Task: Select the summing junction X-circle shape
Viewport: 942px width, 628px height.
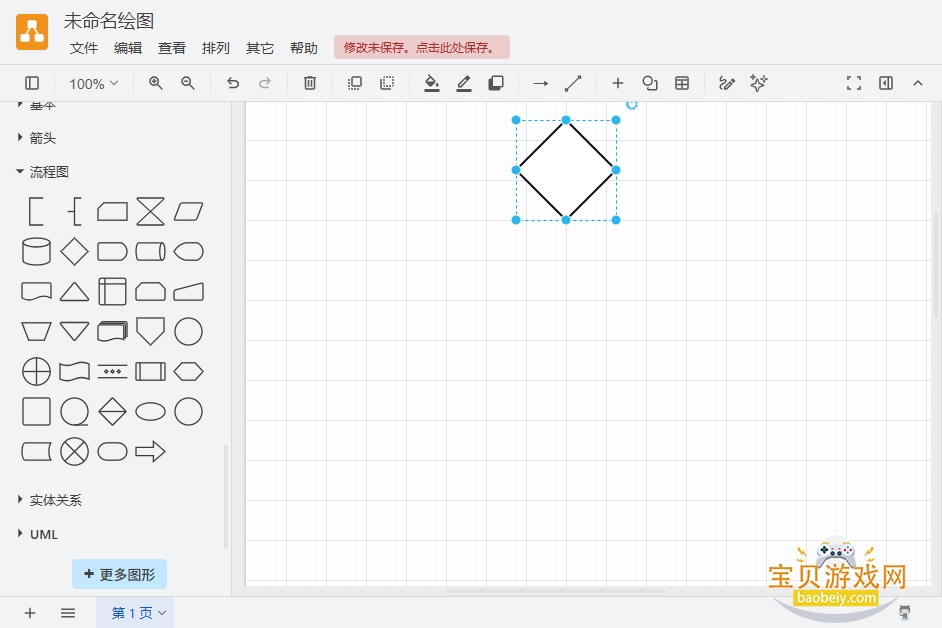Action: (x=74, y=452)
